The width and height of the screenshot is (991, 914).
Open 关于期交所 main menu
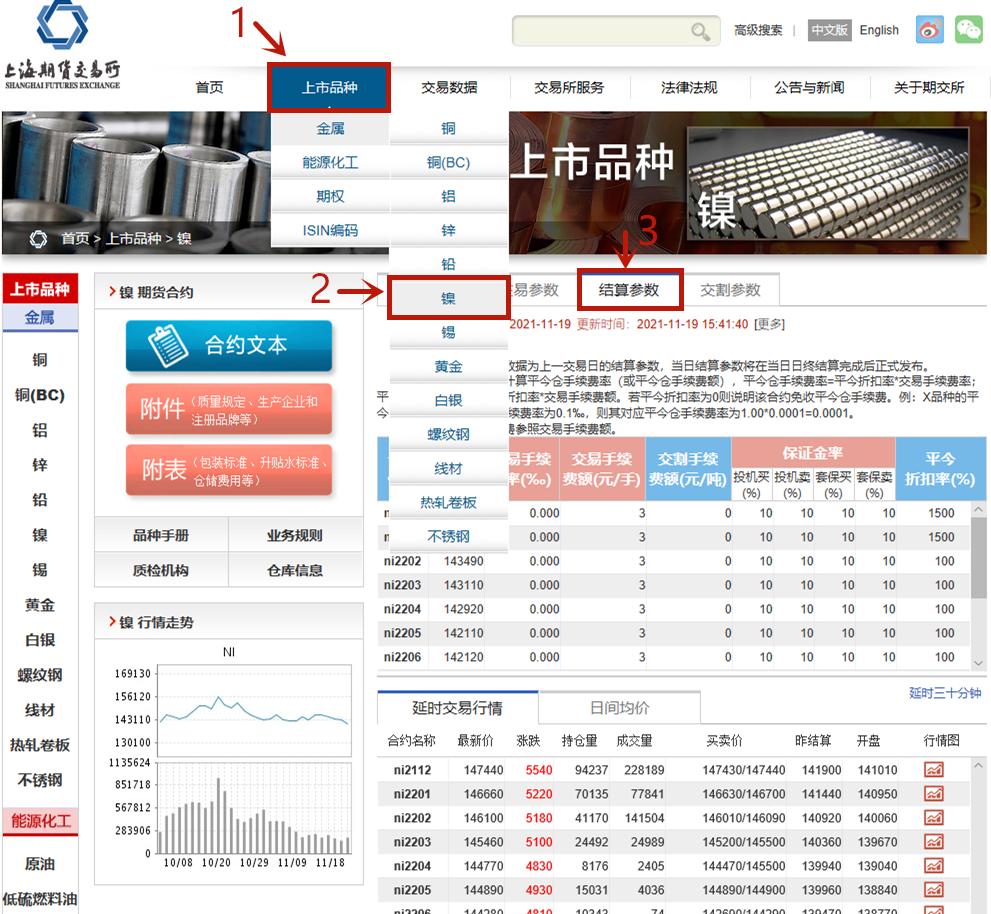[929, 87]
